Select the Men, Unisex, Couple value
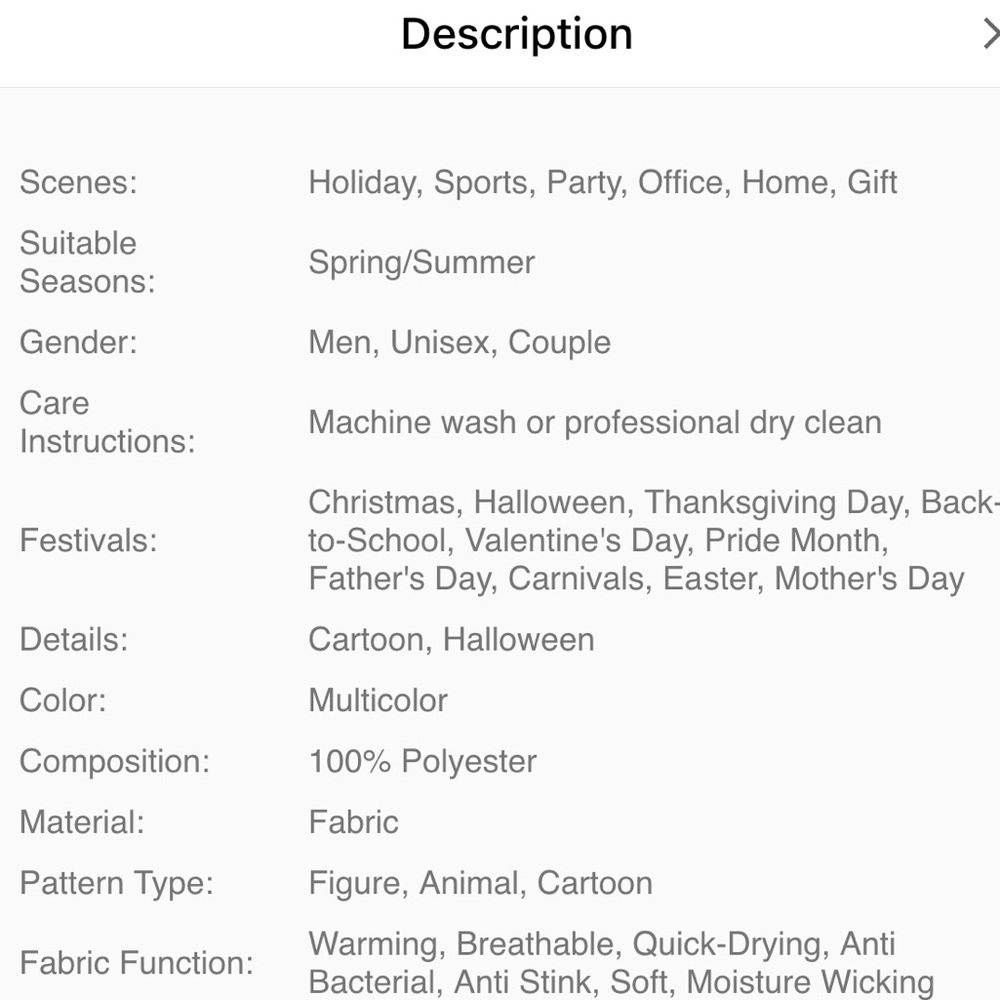The height and width of the screenshot is (1000, 1000). pyautogui.click(x=460, y=342)
